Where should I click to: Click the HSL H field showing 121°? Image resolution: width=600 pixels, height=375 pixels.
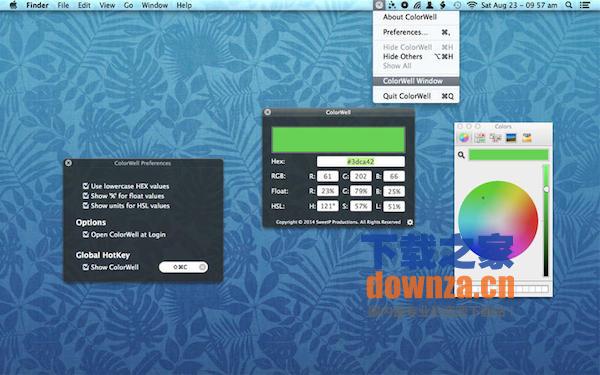[x=328, y=206]
